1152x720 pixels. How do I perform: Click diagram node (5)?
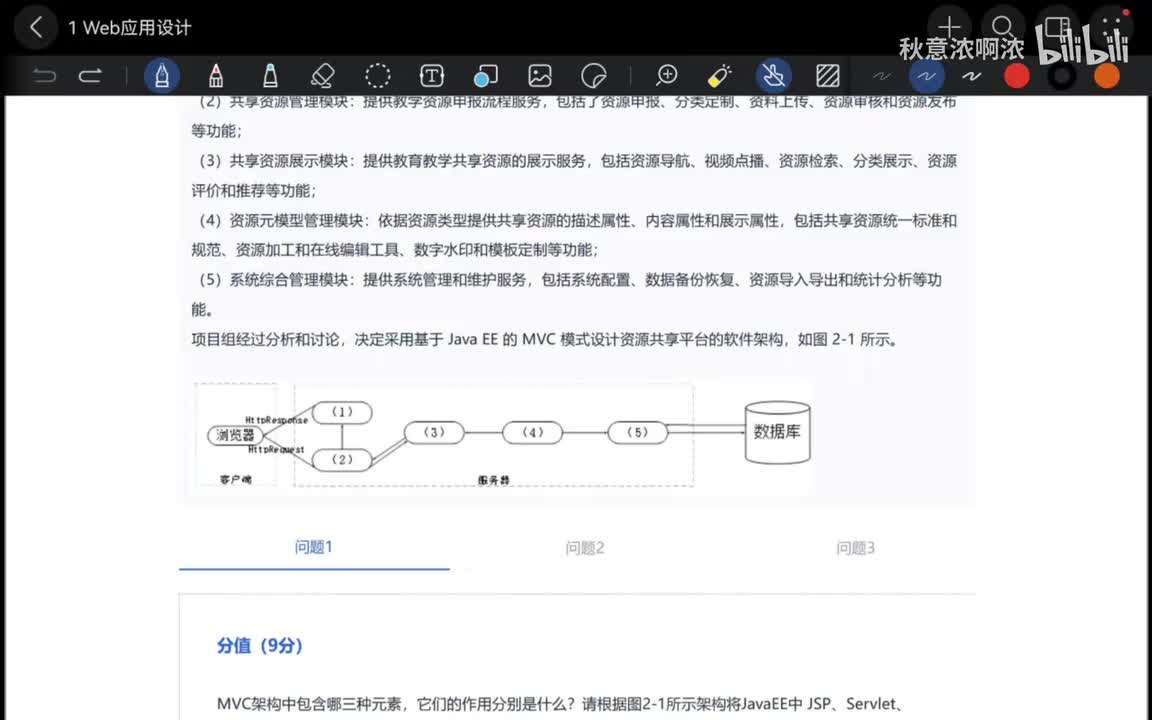(x=638, y=433)
